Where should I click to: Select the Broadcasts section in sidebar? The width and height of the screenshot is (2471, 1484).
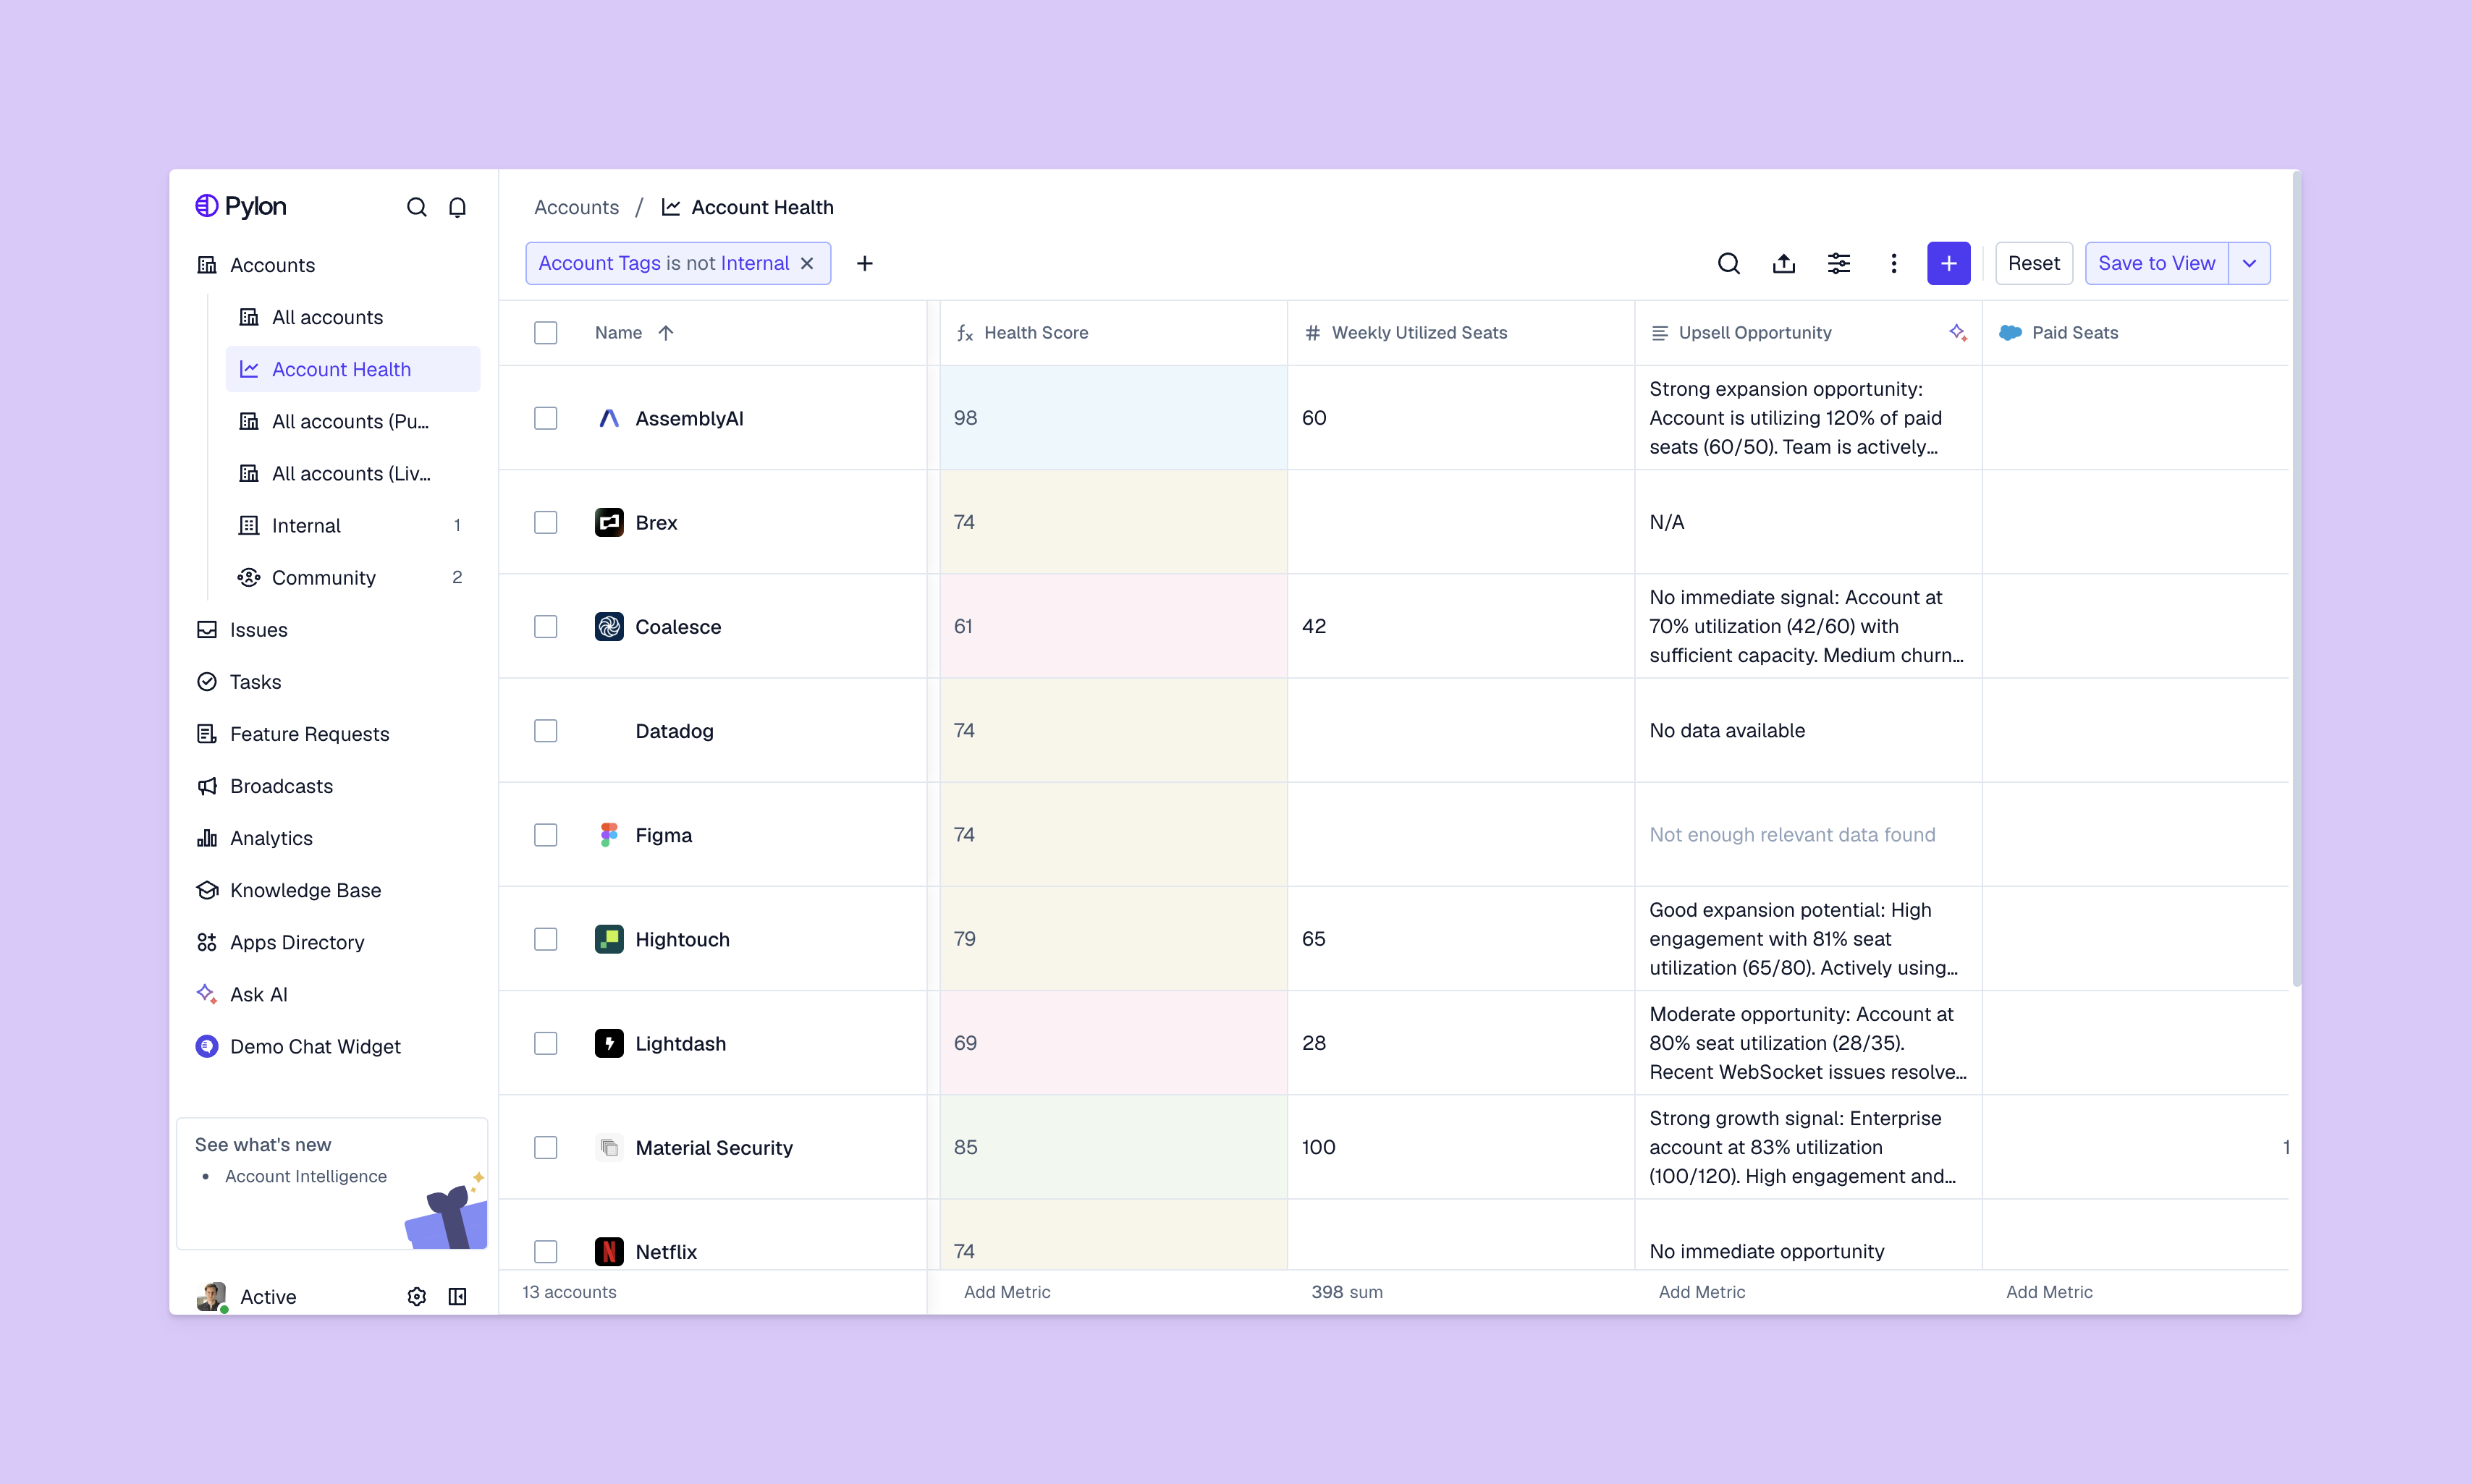point(282,786)
